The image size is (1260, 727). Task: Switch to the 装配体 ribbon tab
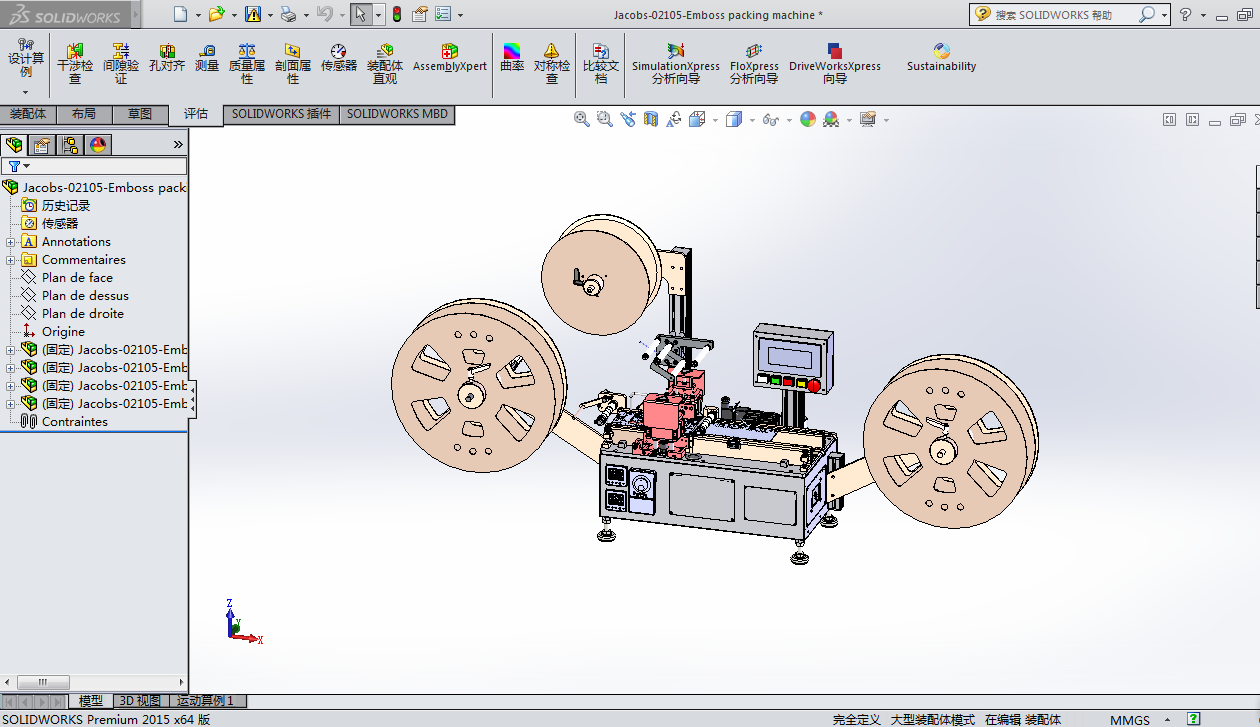pos(28,114)
